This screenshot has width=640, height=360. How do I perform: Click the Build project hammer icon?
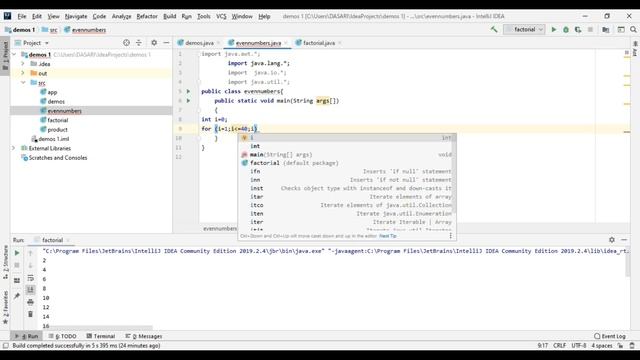494,29
